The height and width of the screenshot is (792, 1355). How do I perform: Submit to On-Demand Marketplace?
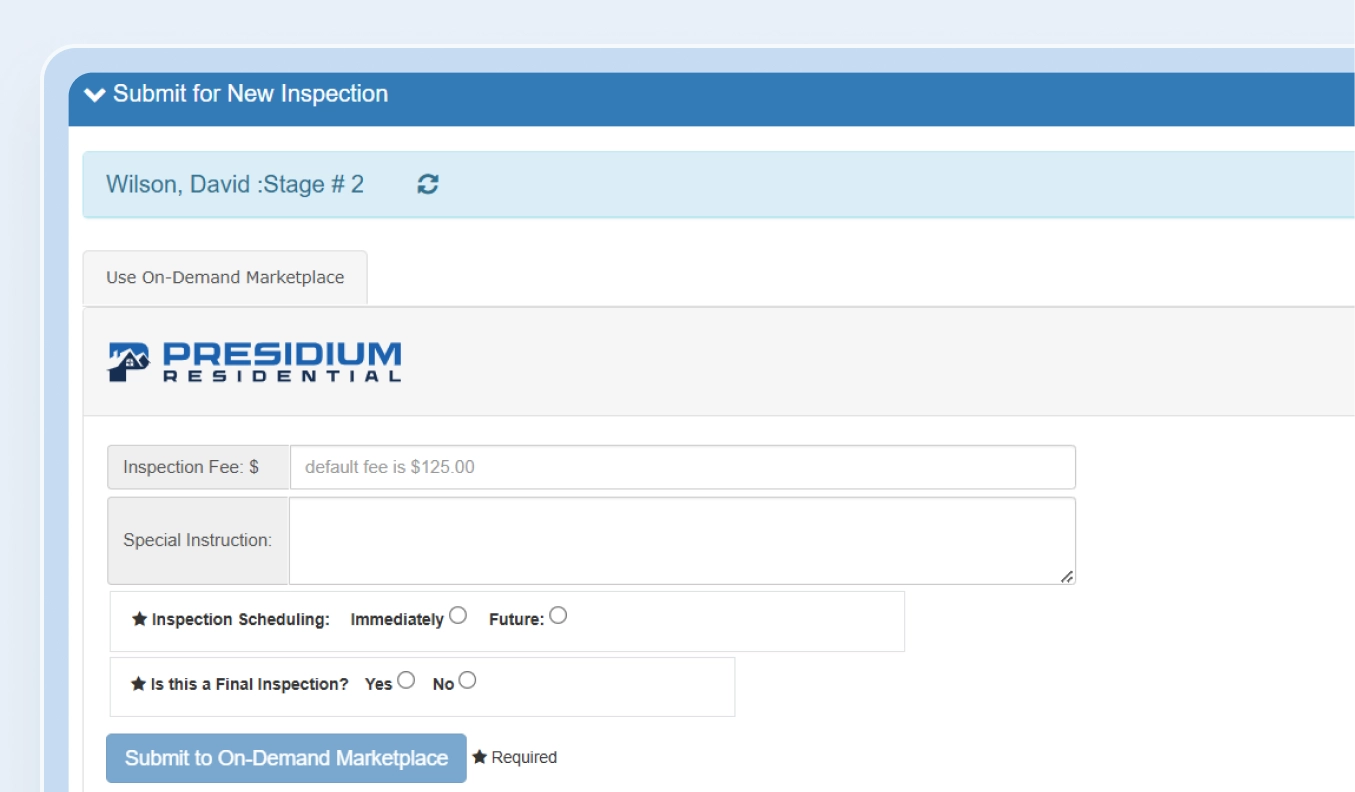click(x=286, y=758)
